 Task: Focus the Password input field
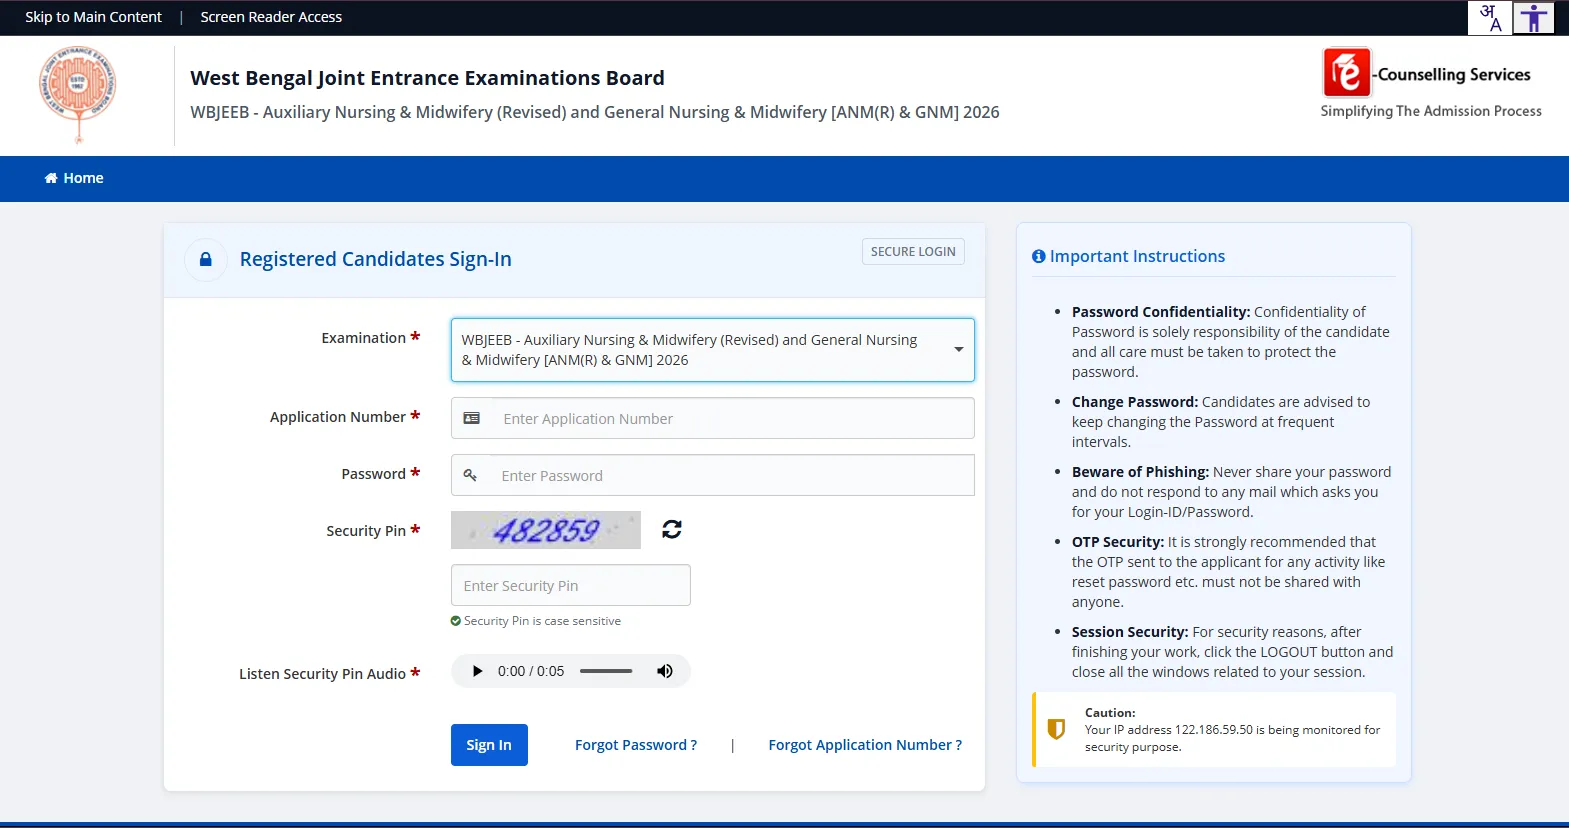[x=712, y=475]
